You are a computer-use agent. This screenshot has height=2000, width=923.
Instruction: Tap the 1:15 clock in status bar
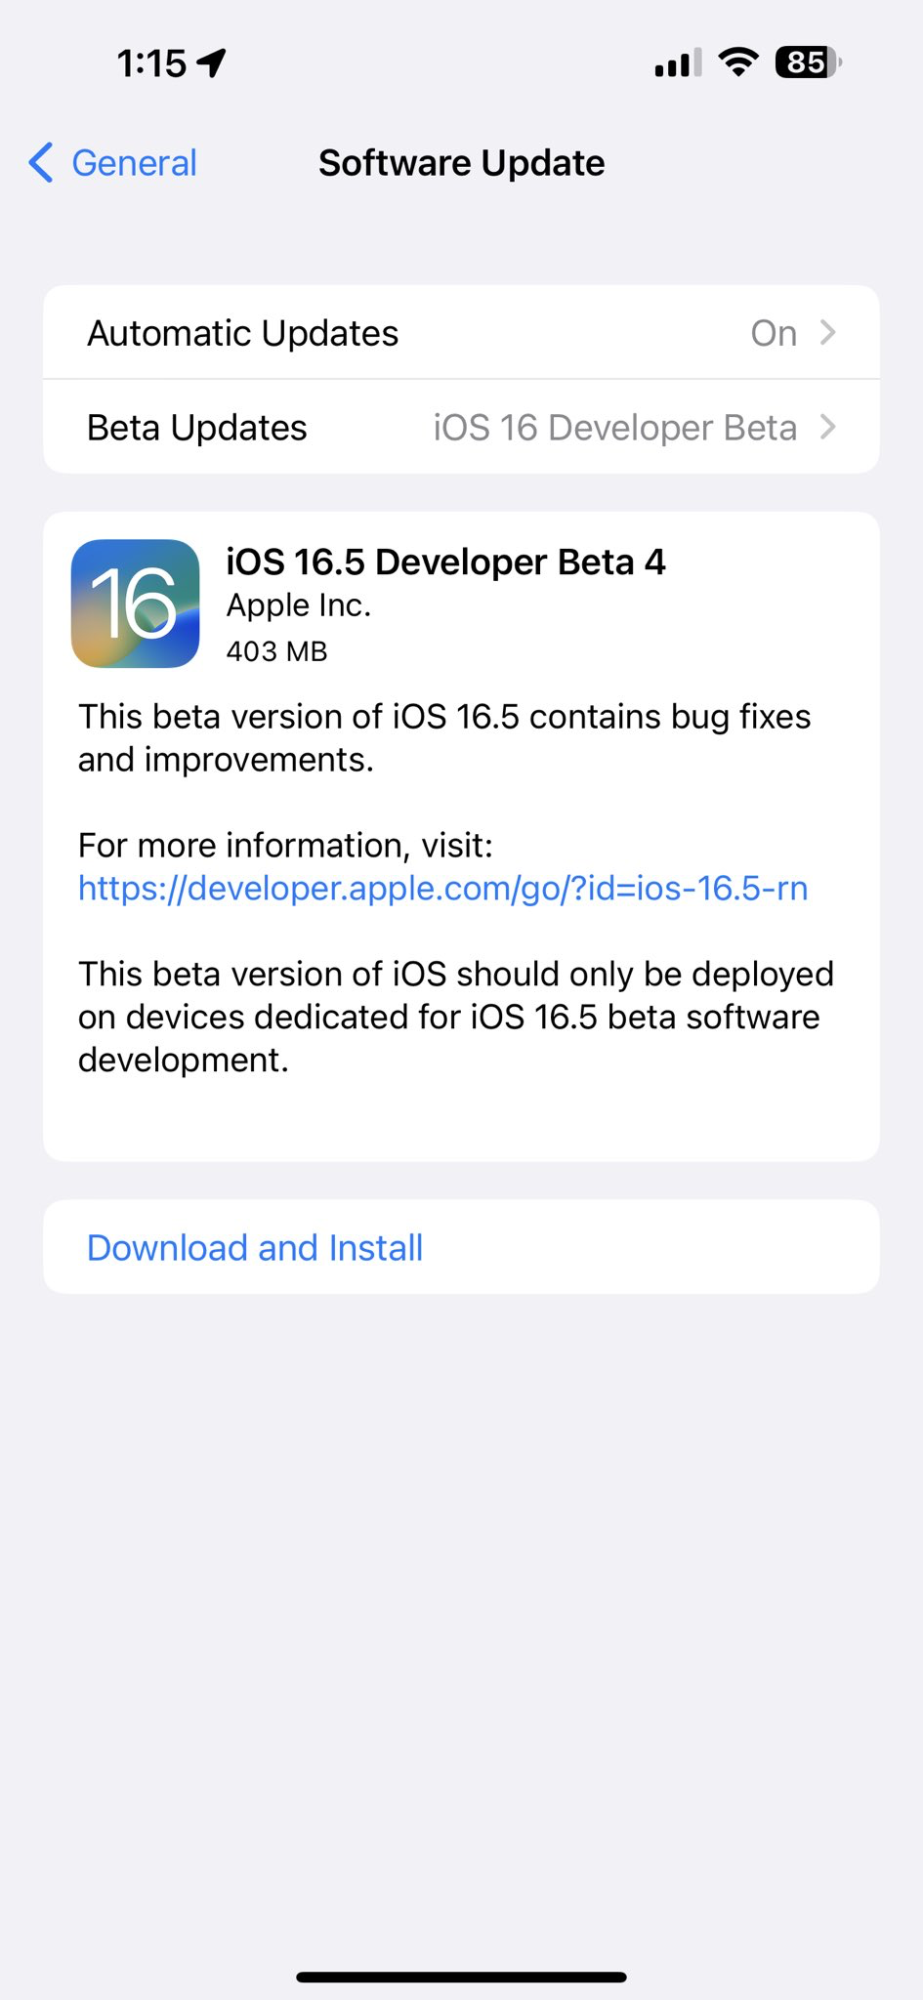tap(151, 63)
